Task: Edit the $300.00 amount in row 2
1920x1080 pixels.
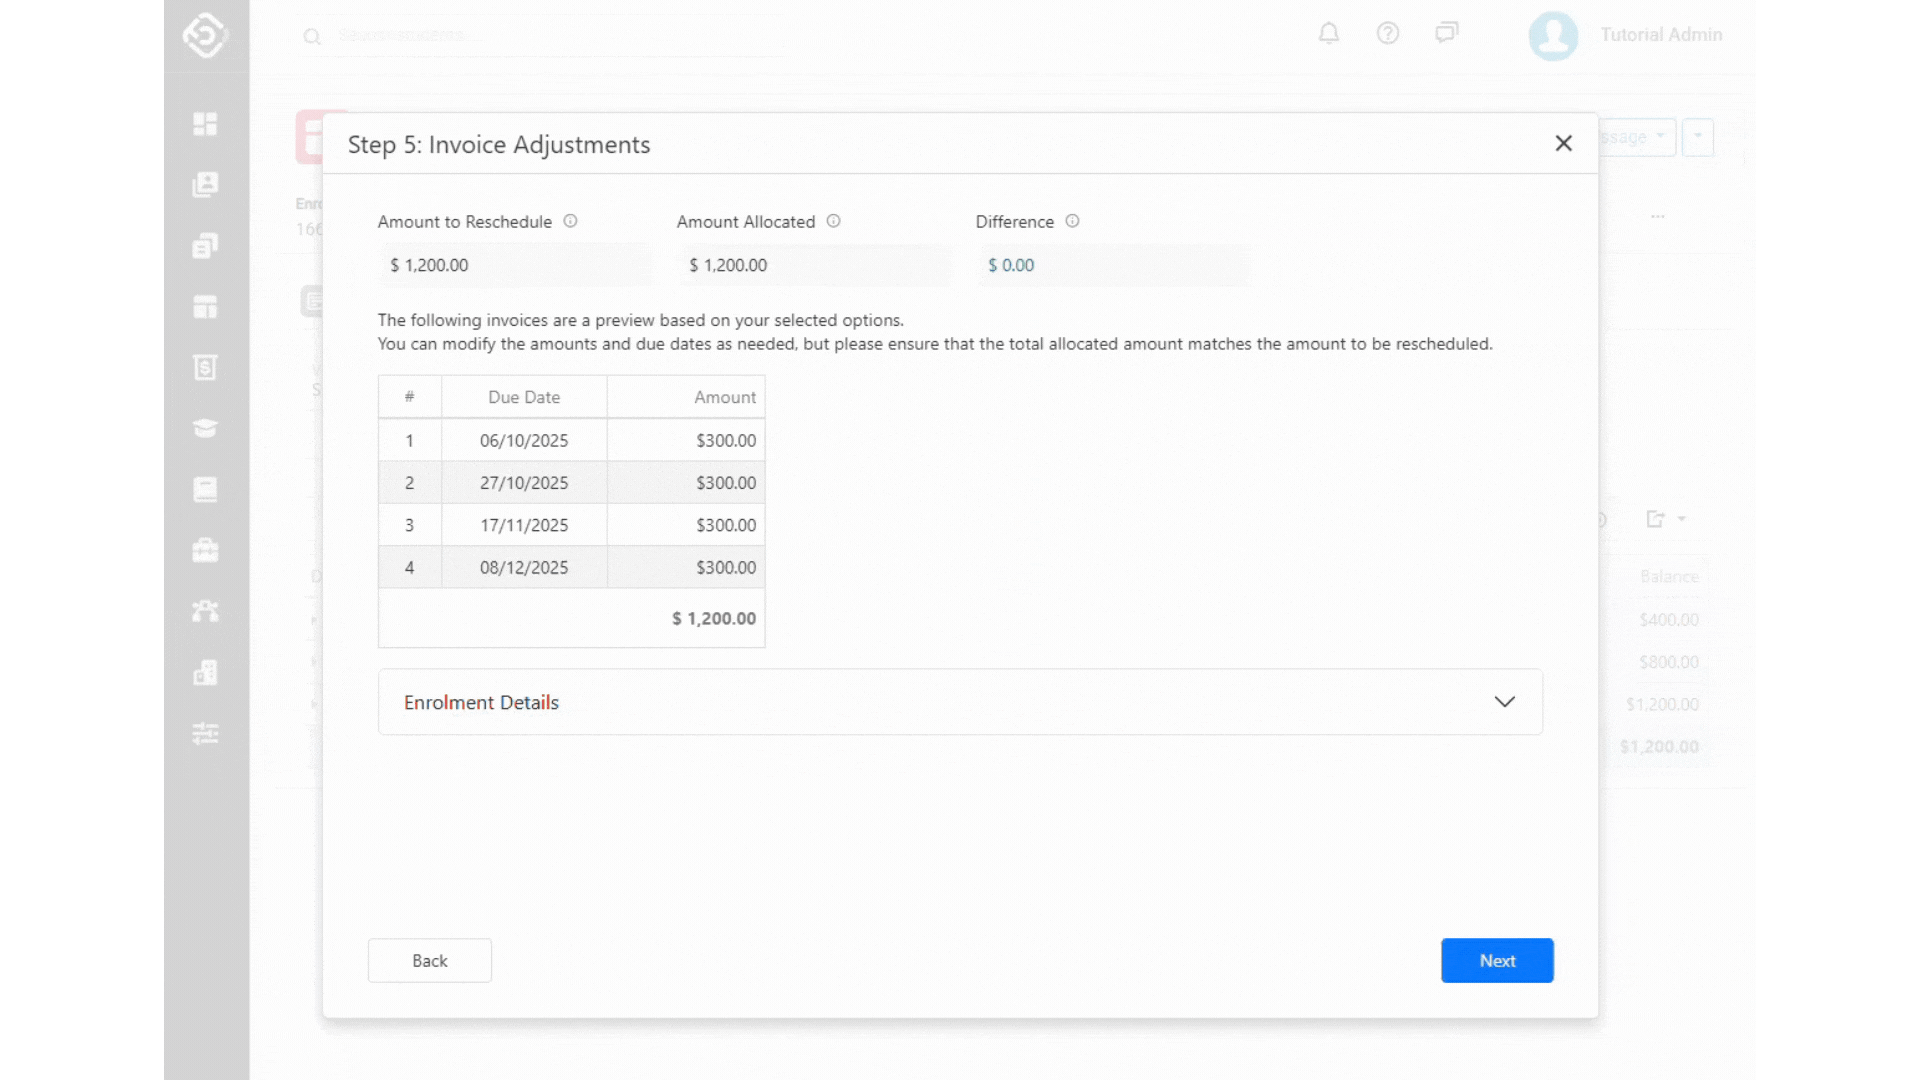Action: click(x=725, y=483)
